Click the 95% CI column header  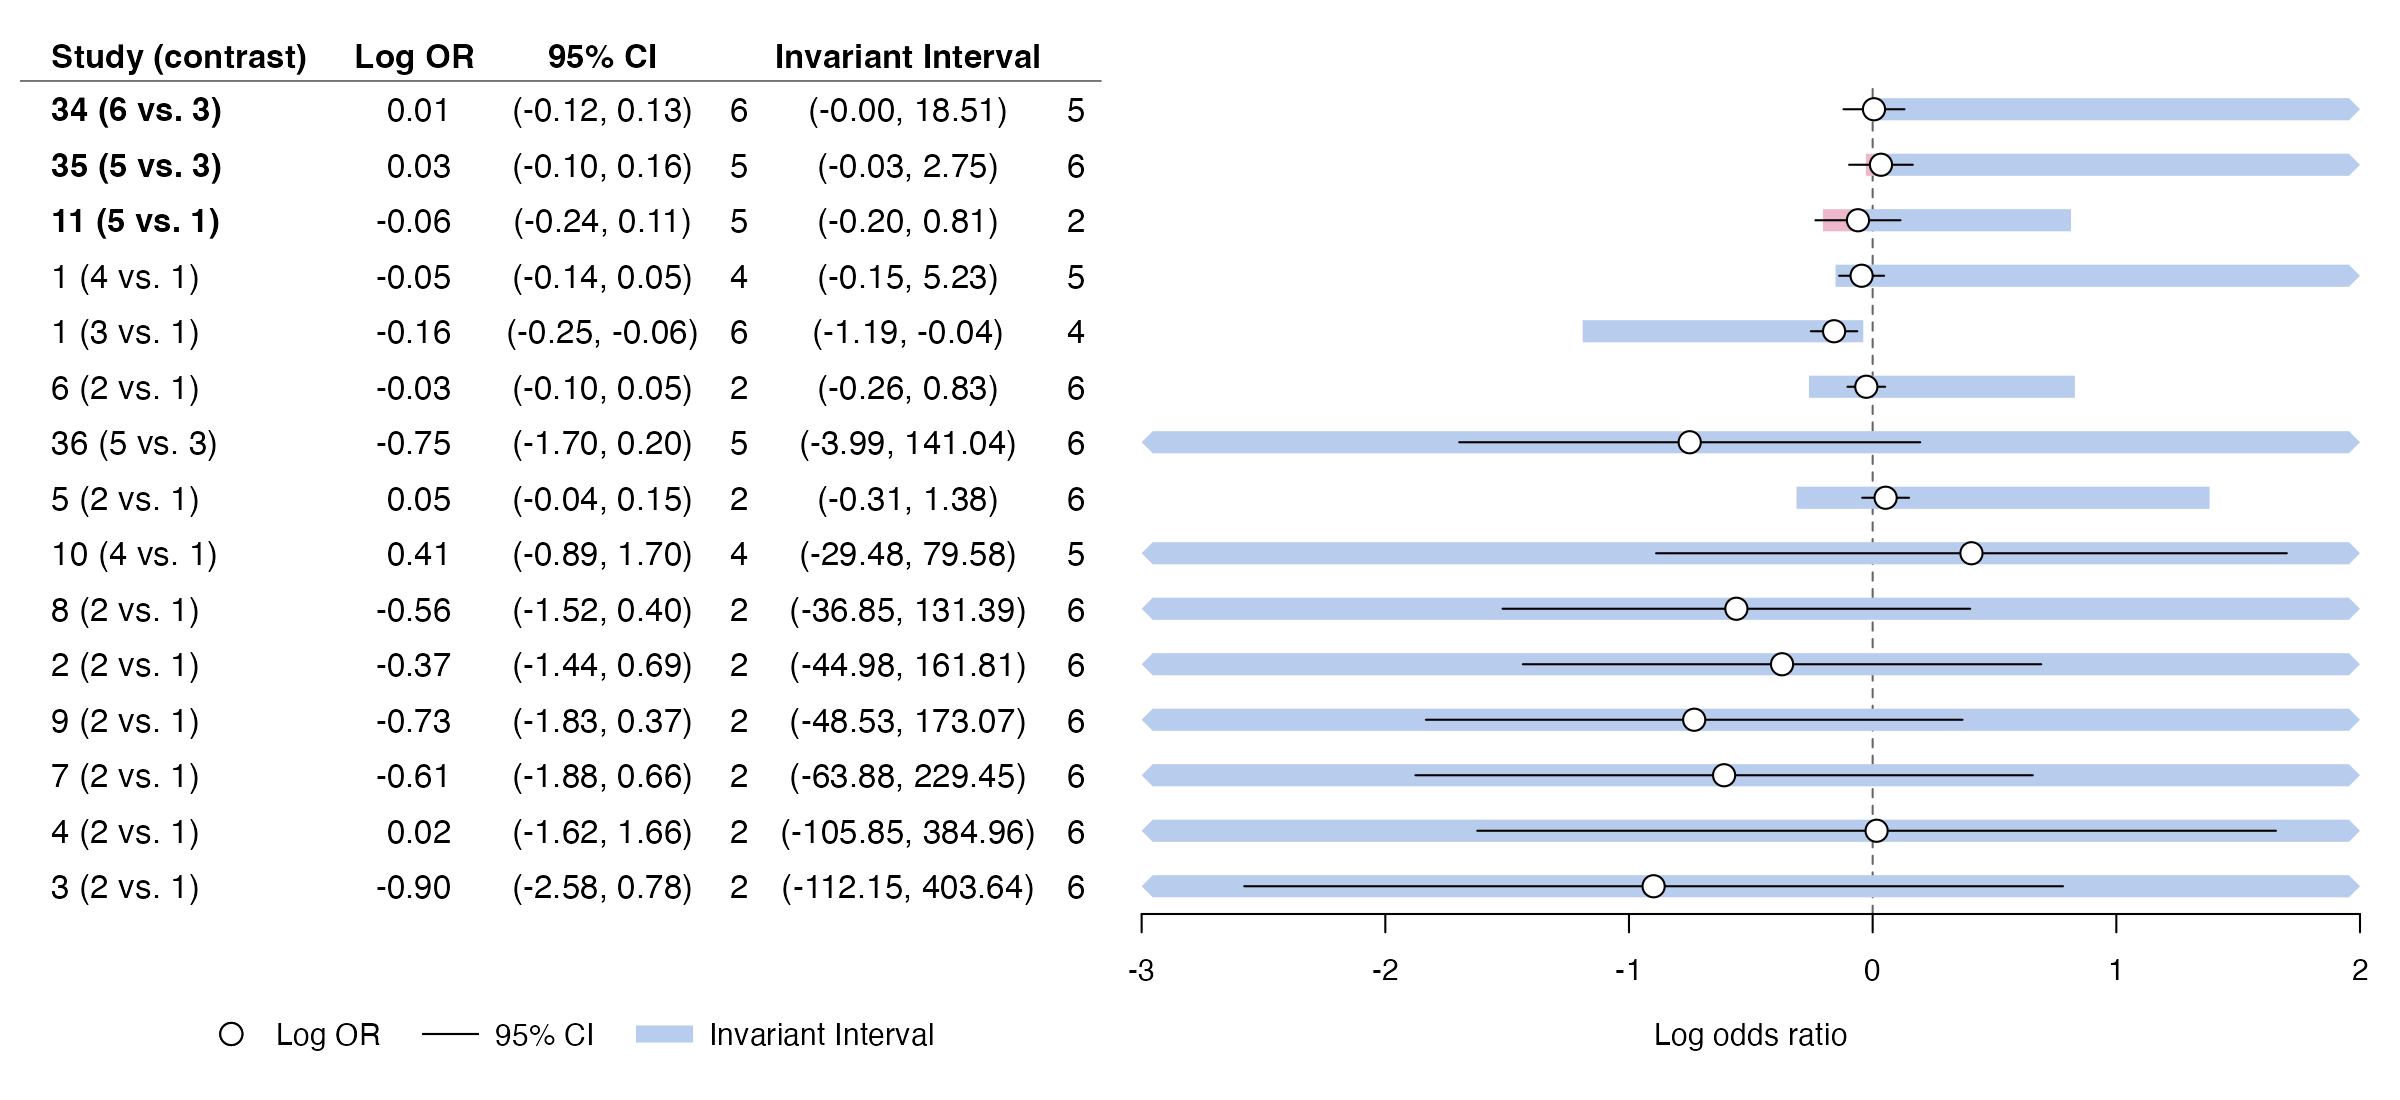click(x=602, y=57)
